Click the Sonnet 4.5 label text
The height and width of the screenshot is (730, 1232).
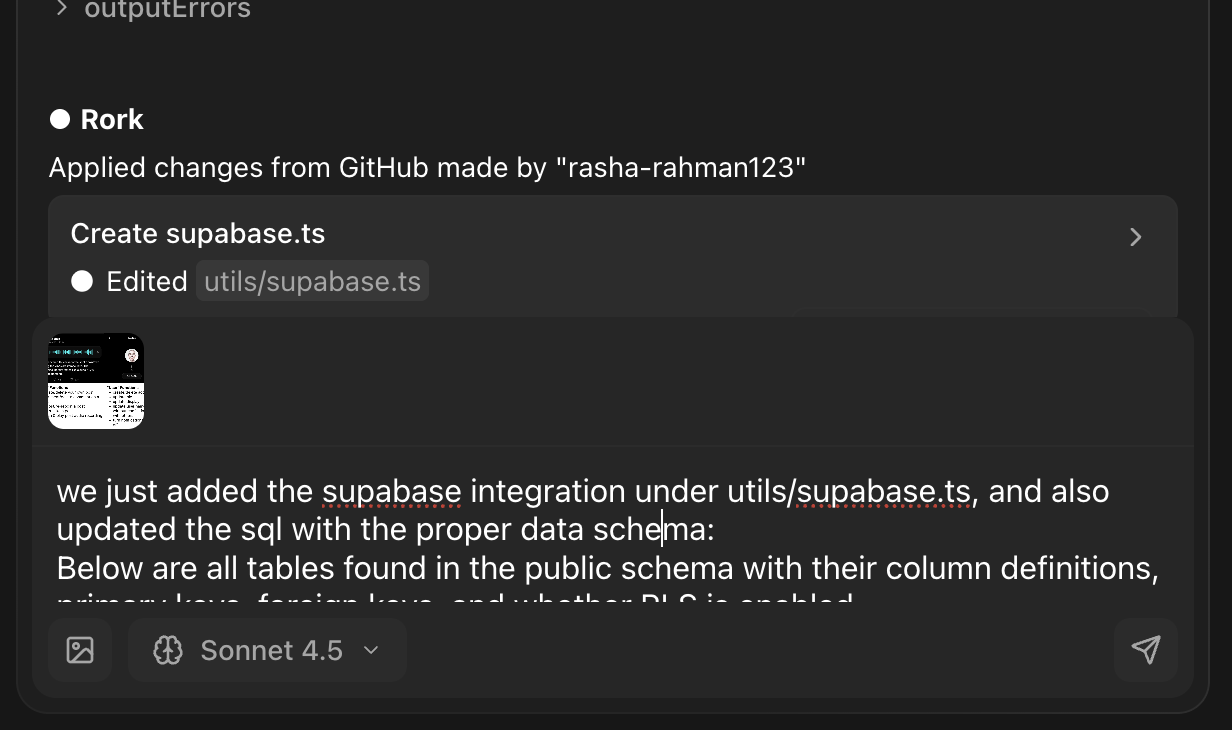pos(270,650)
